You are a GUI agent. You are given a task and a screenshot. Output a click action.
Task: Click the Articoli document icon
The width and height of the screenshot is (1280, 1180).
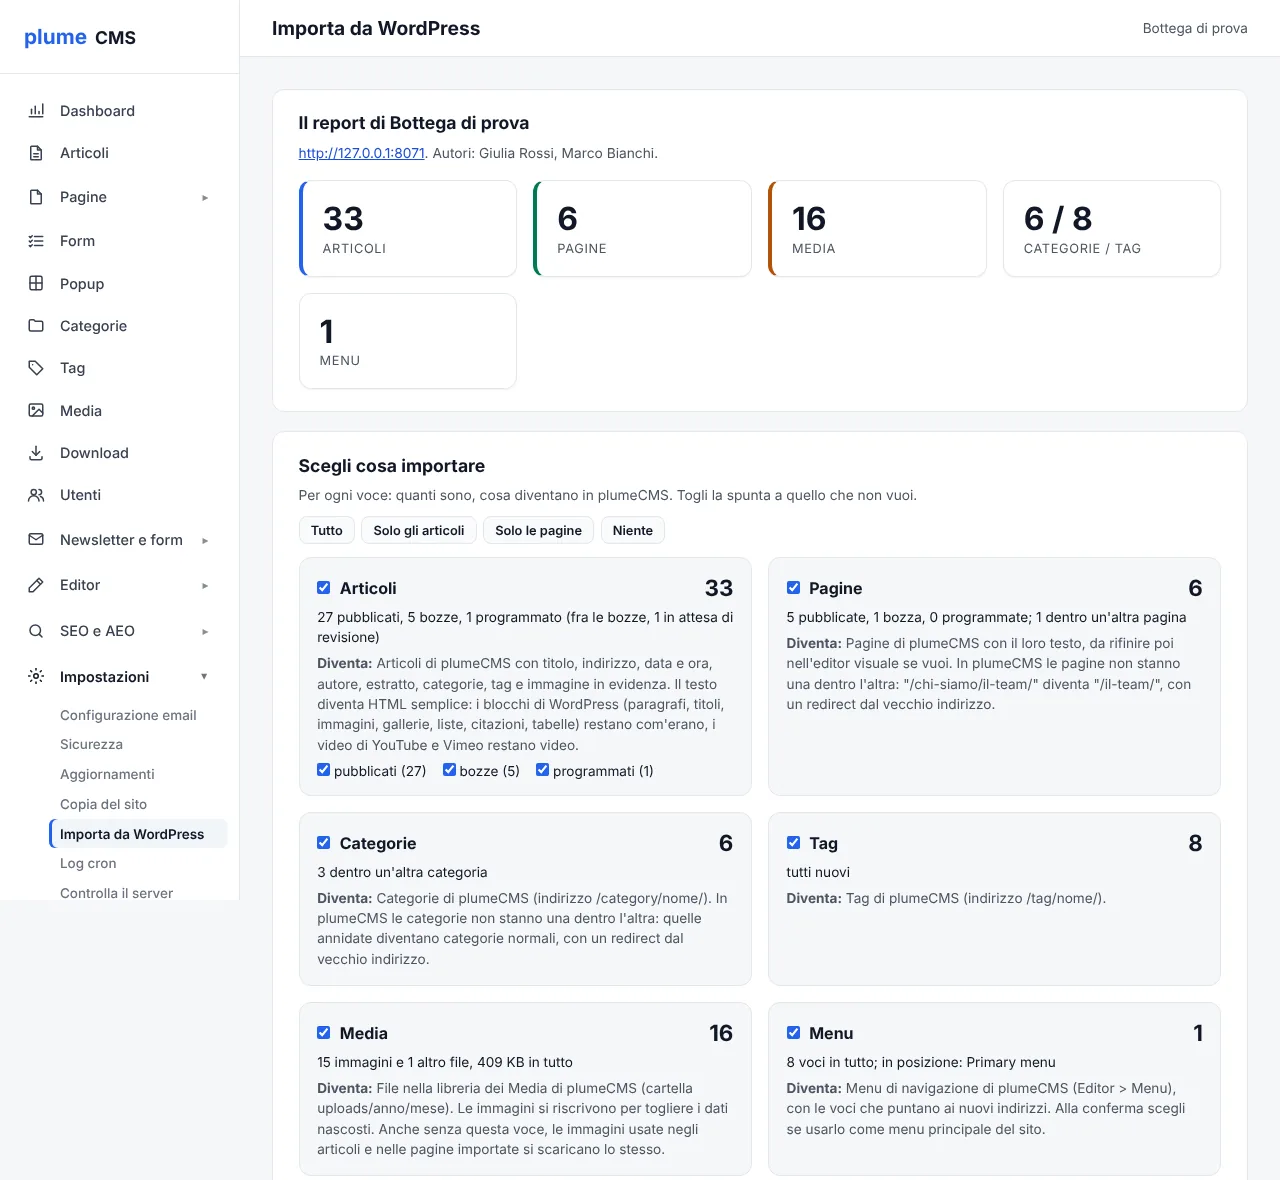(x=36, y=153)
